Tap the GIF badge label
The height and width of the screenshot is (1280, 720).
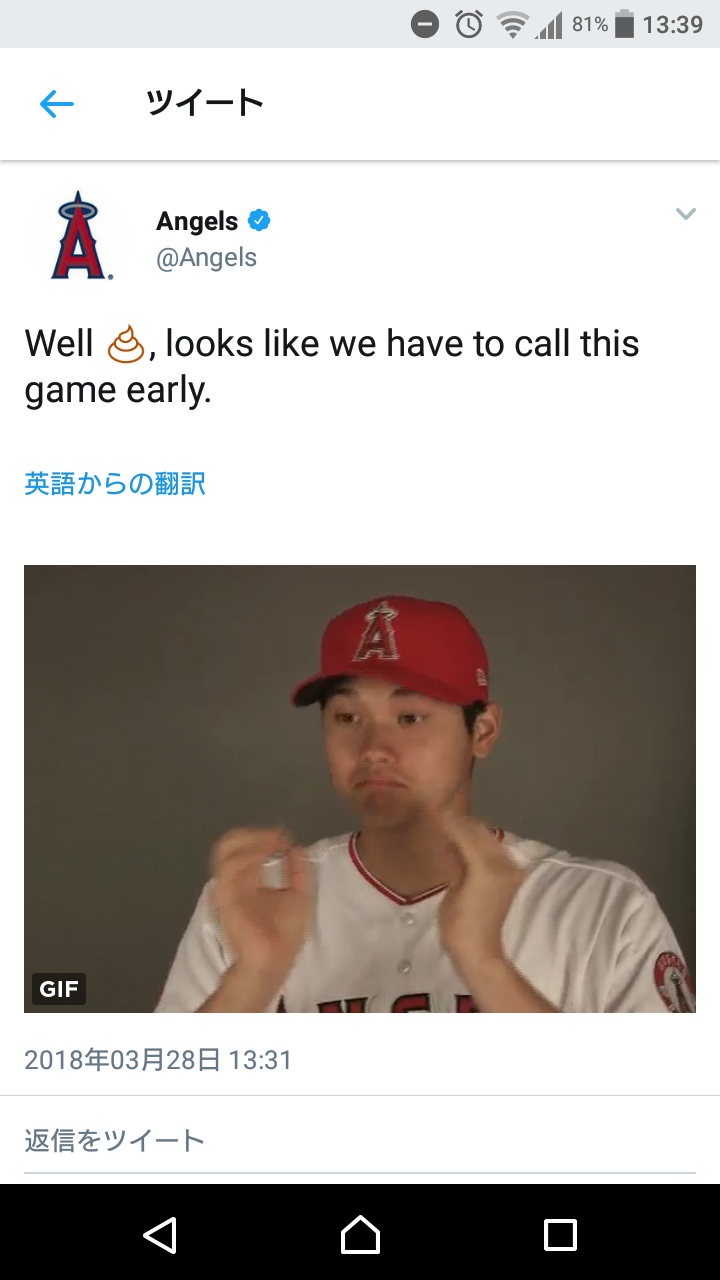[59, 990]
